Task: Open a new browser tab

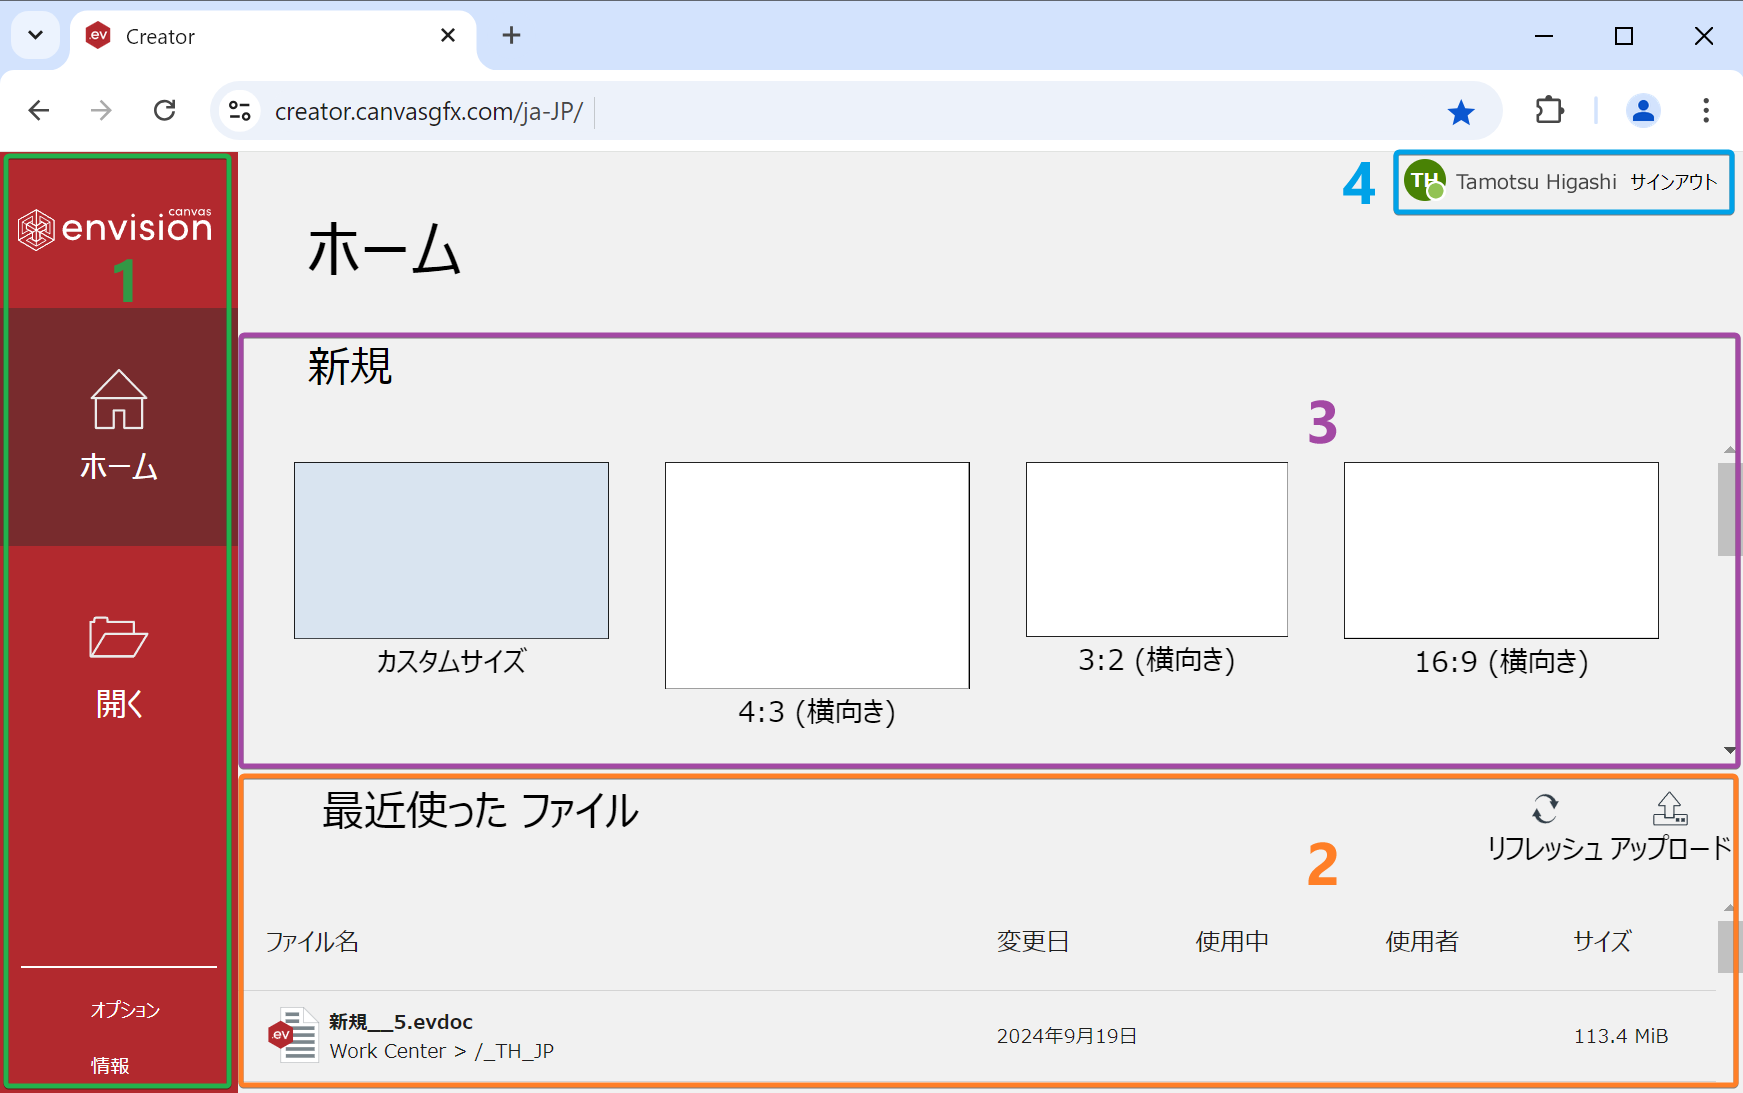Action: click(x=511, y=36)
